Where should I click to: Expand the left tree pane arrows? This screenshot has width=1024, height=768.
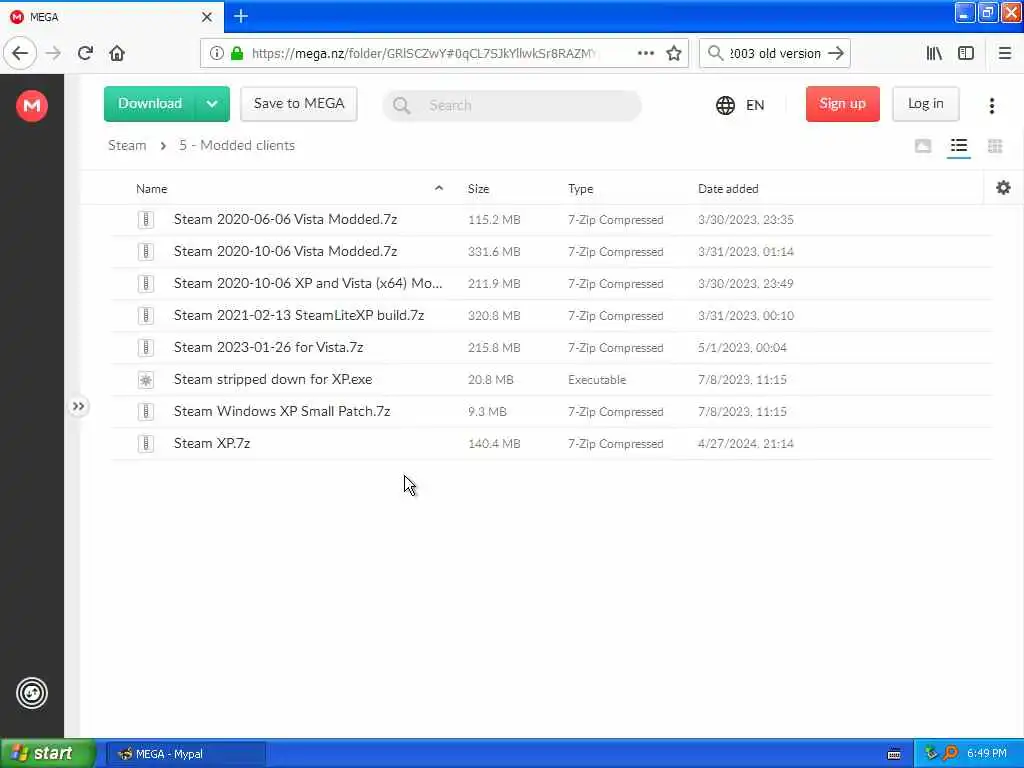click(x=78, y=406)
